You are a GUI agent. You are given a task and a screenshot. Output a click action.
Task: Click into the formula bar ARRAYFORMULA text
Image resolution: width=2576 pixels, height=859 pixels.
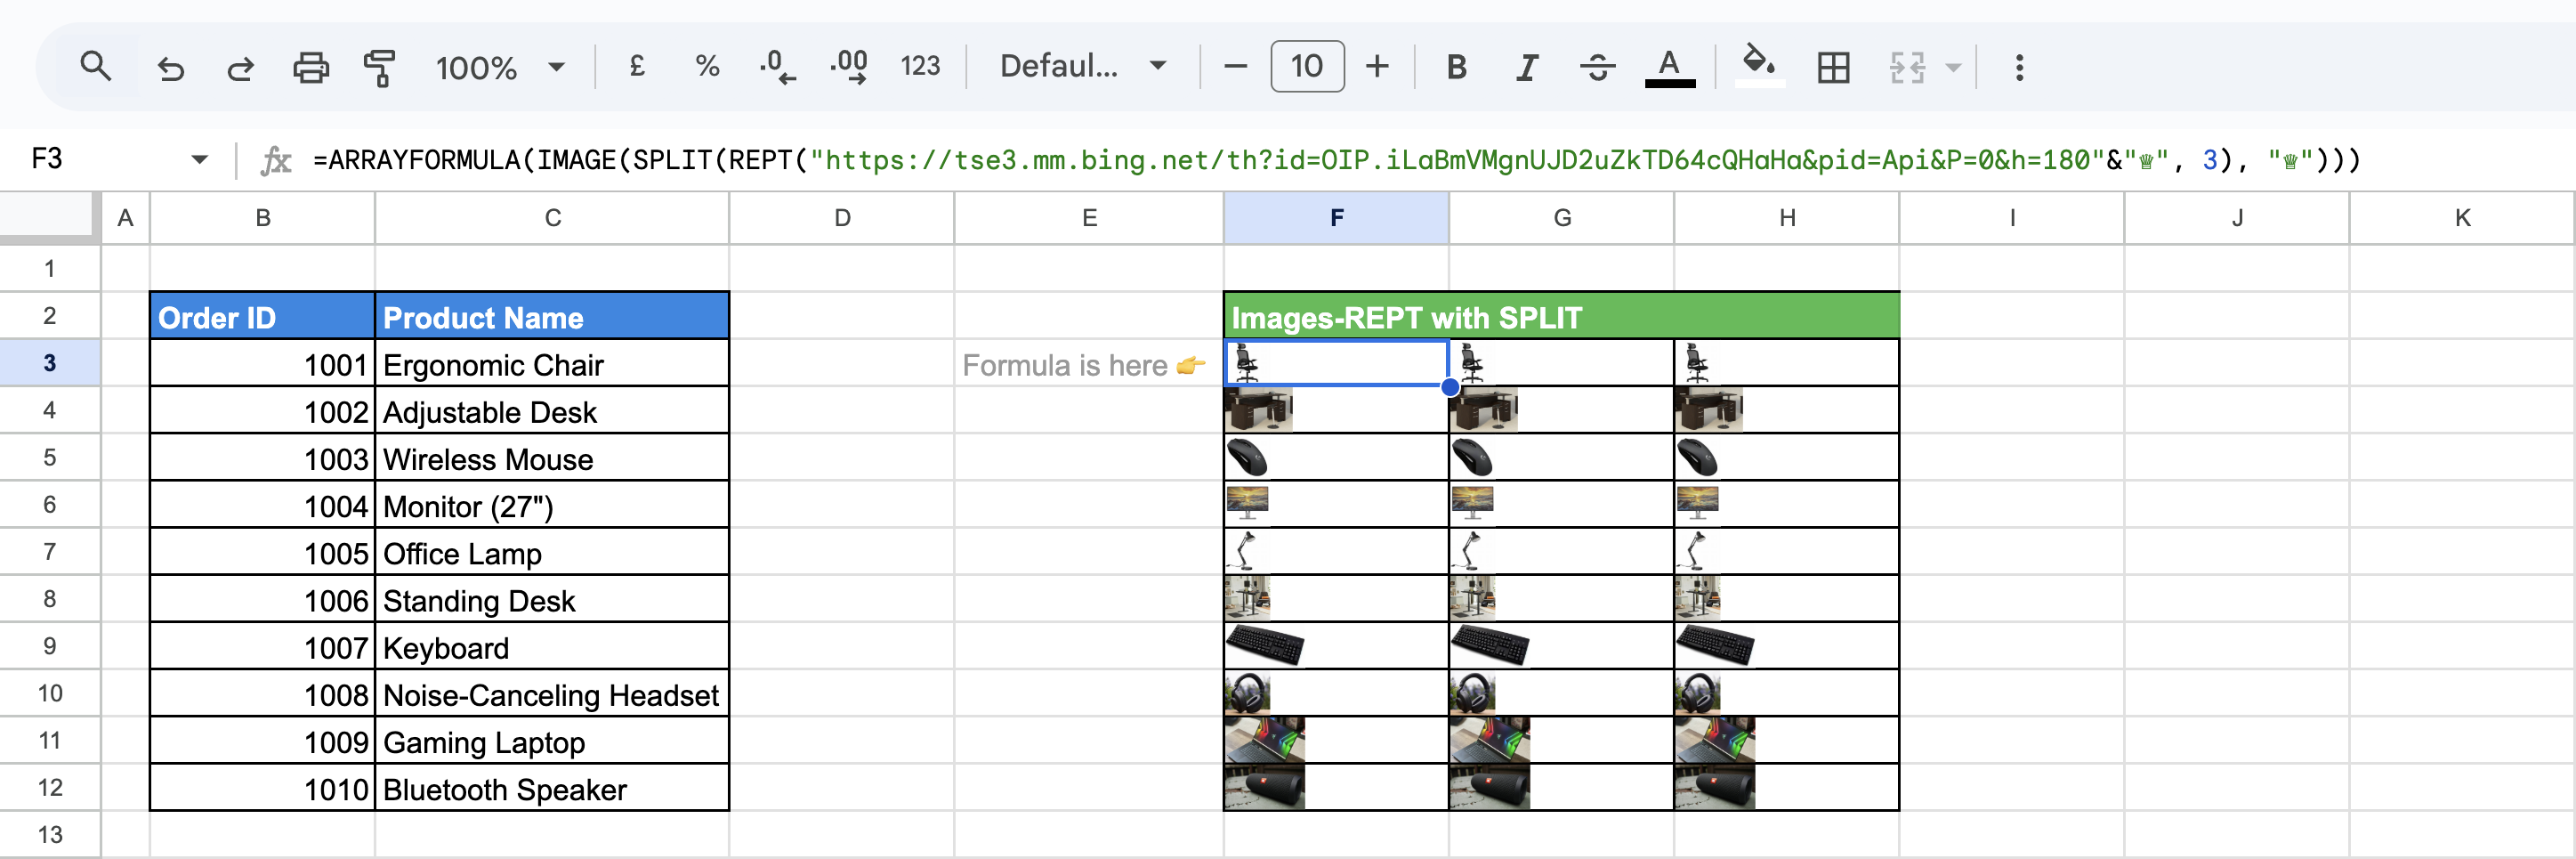1337,160
